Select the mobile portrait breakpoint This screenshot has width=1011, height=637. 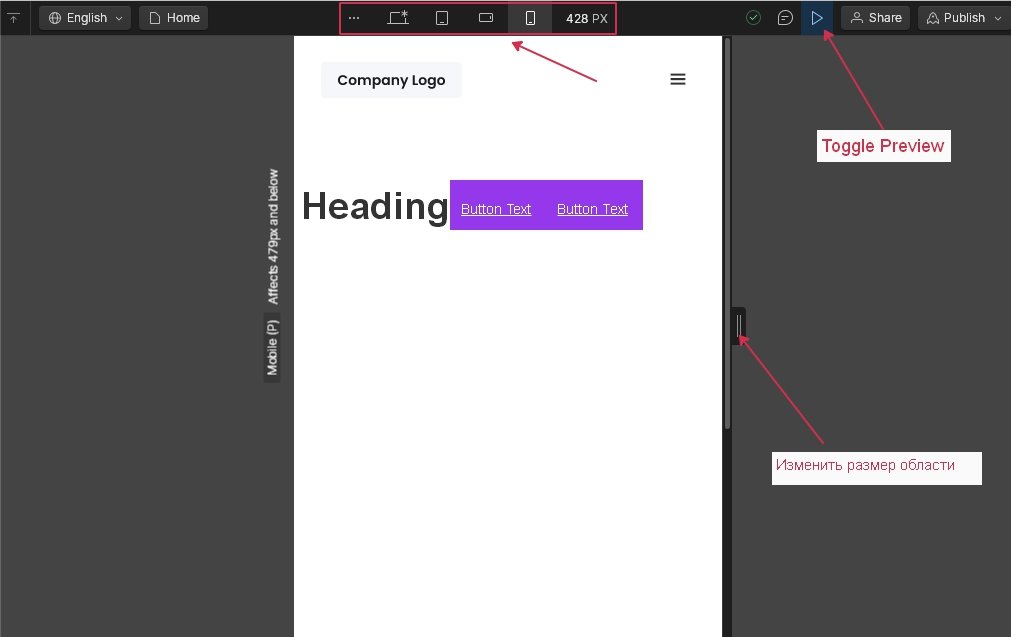(x=530, y=18)
